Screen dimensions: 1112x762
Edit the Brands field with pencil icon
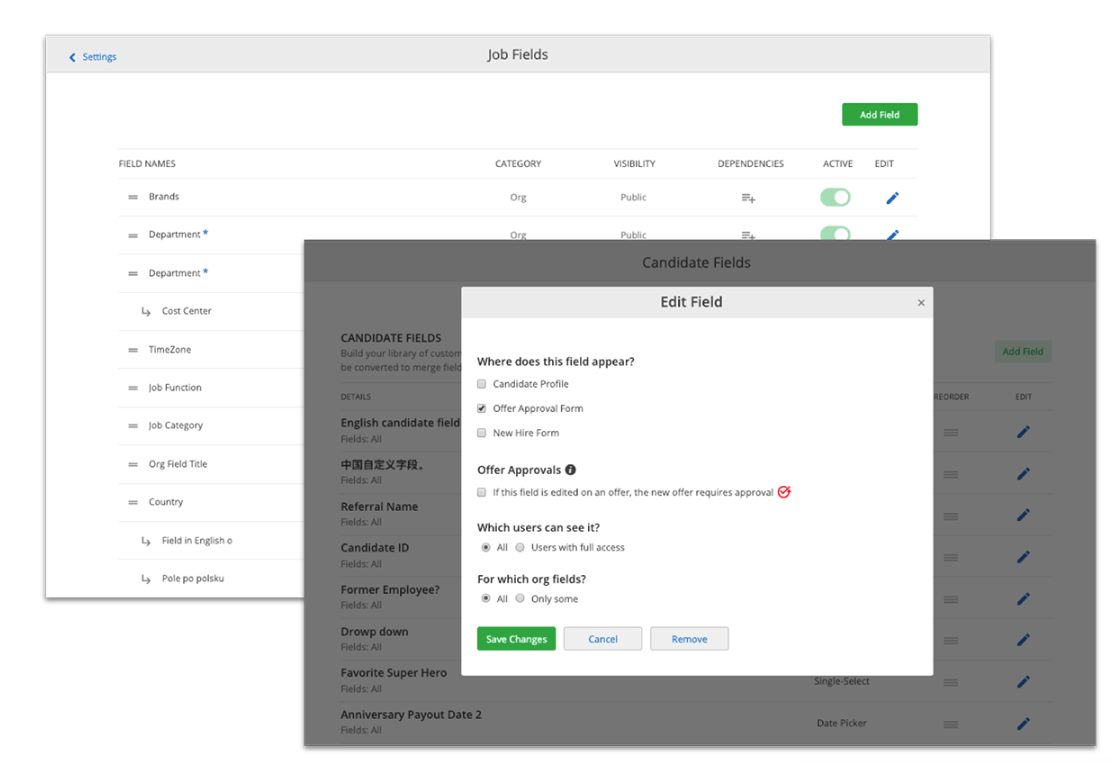(892, 198)
